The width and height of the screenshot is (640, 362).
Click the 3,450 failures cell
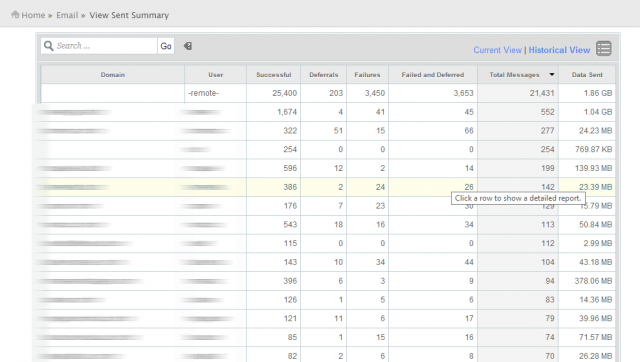point(367,93)
